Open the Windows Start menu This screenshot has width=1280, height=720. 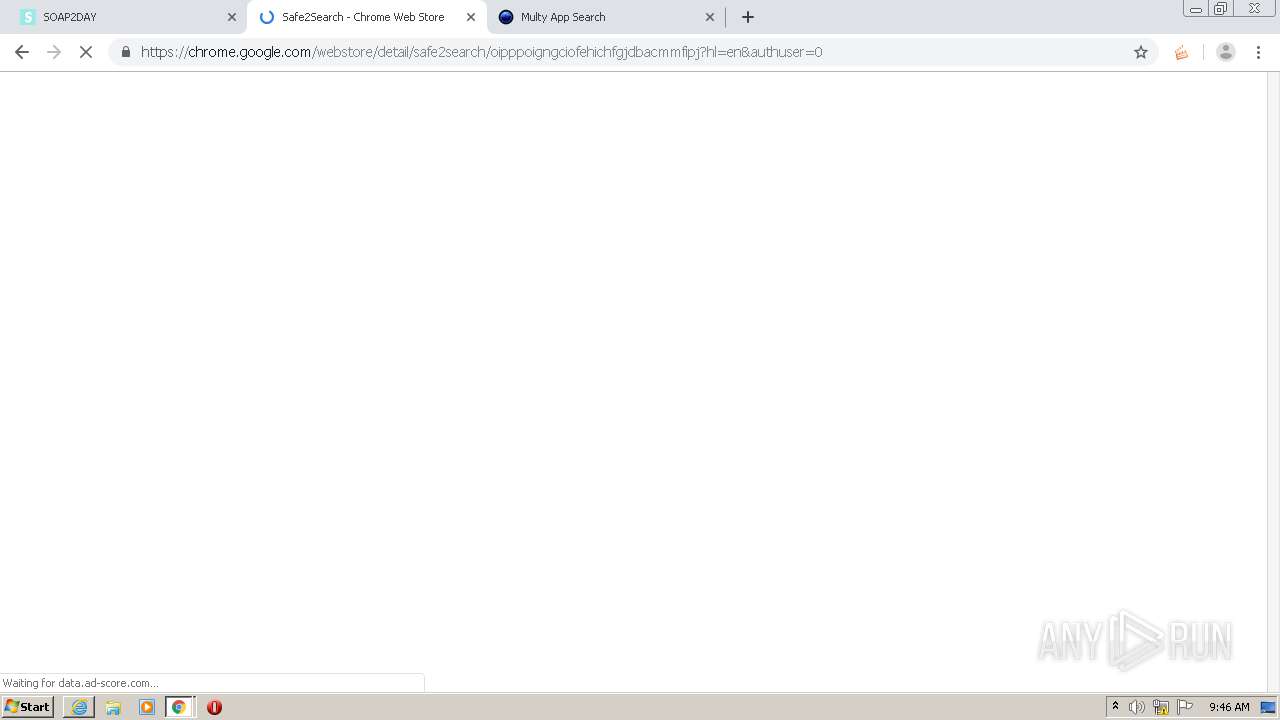(28, 707)
